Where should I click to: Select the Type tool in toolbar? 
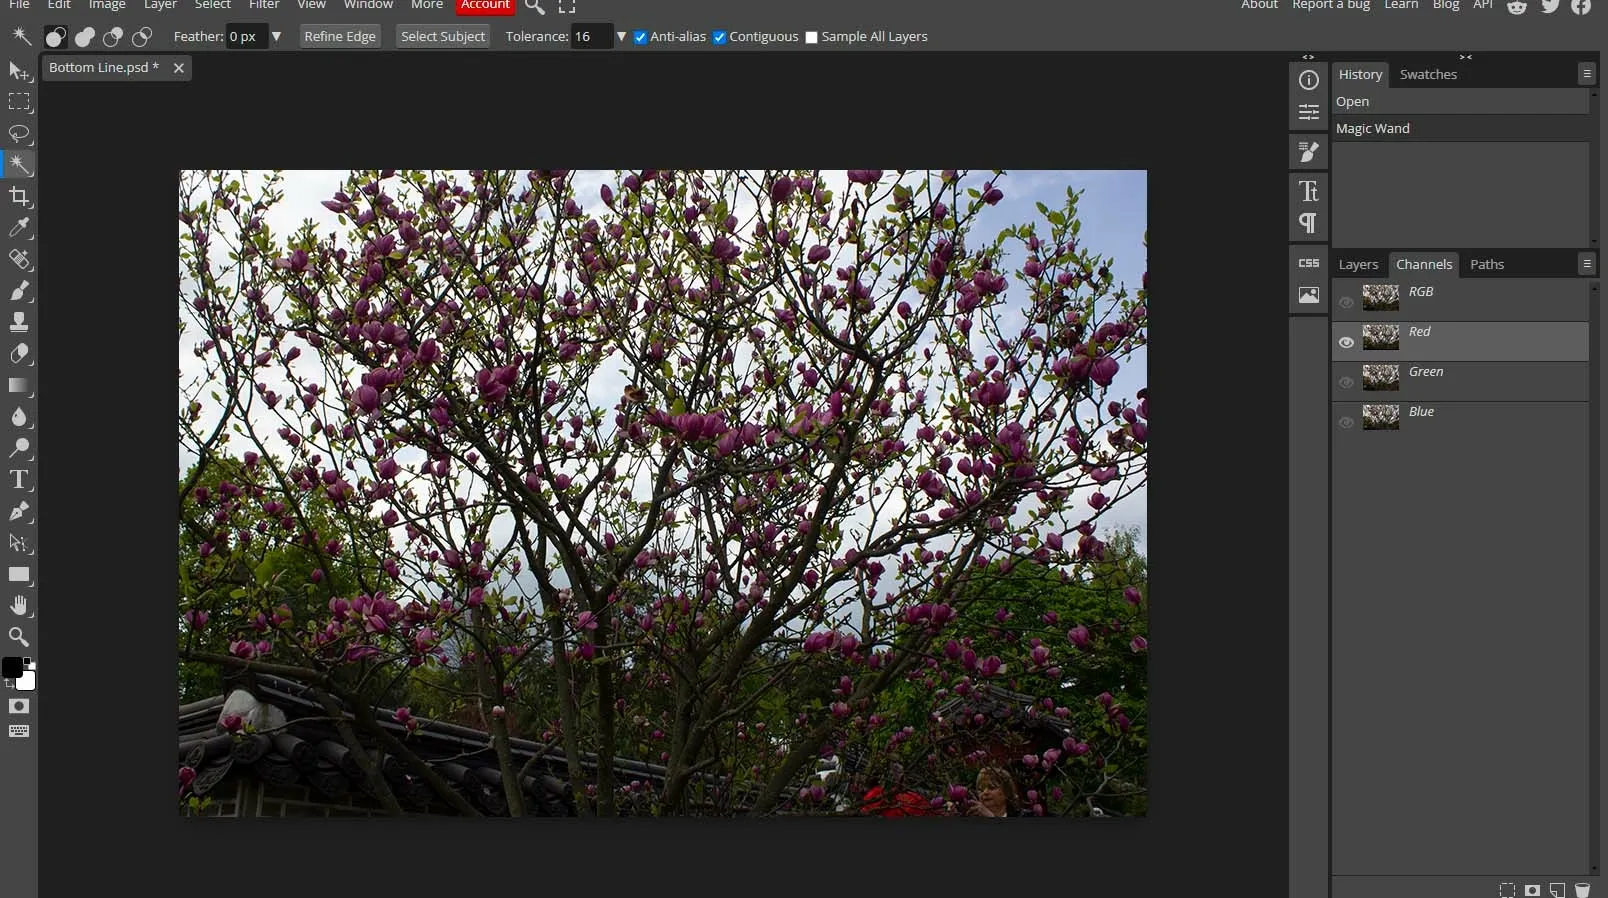point(19,480)
